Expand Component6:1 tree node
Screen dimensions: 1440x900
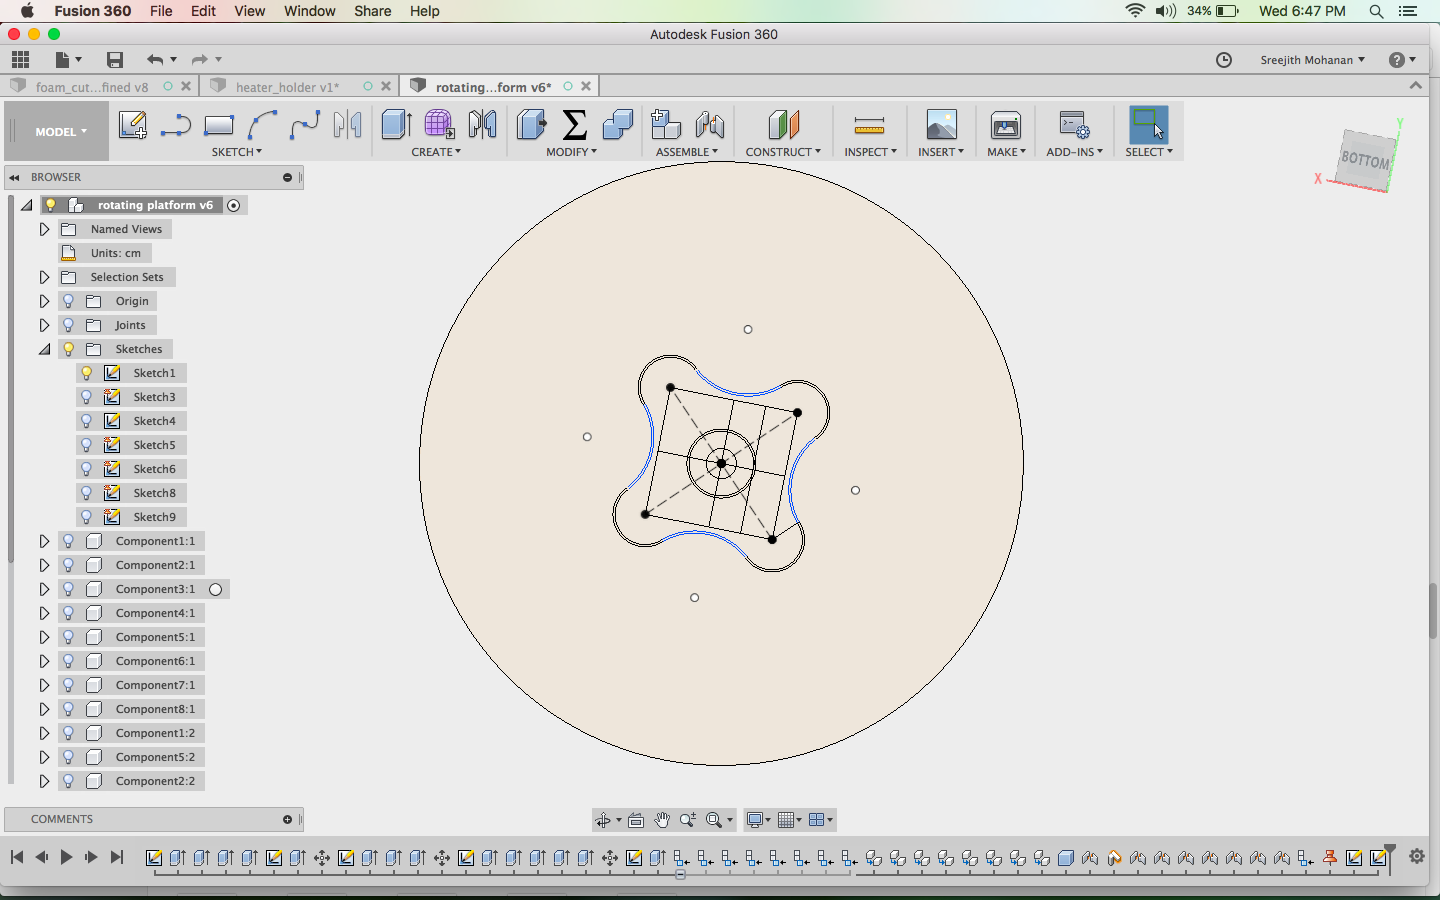coord(44,661)
